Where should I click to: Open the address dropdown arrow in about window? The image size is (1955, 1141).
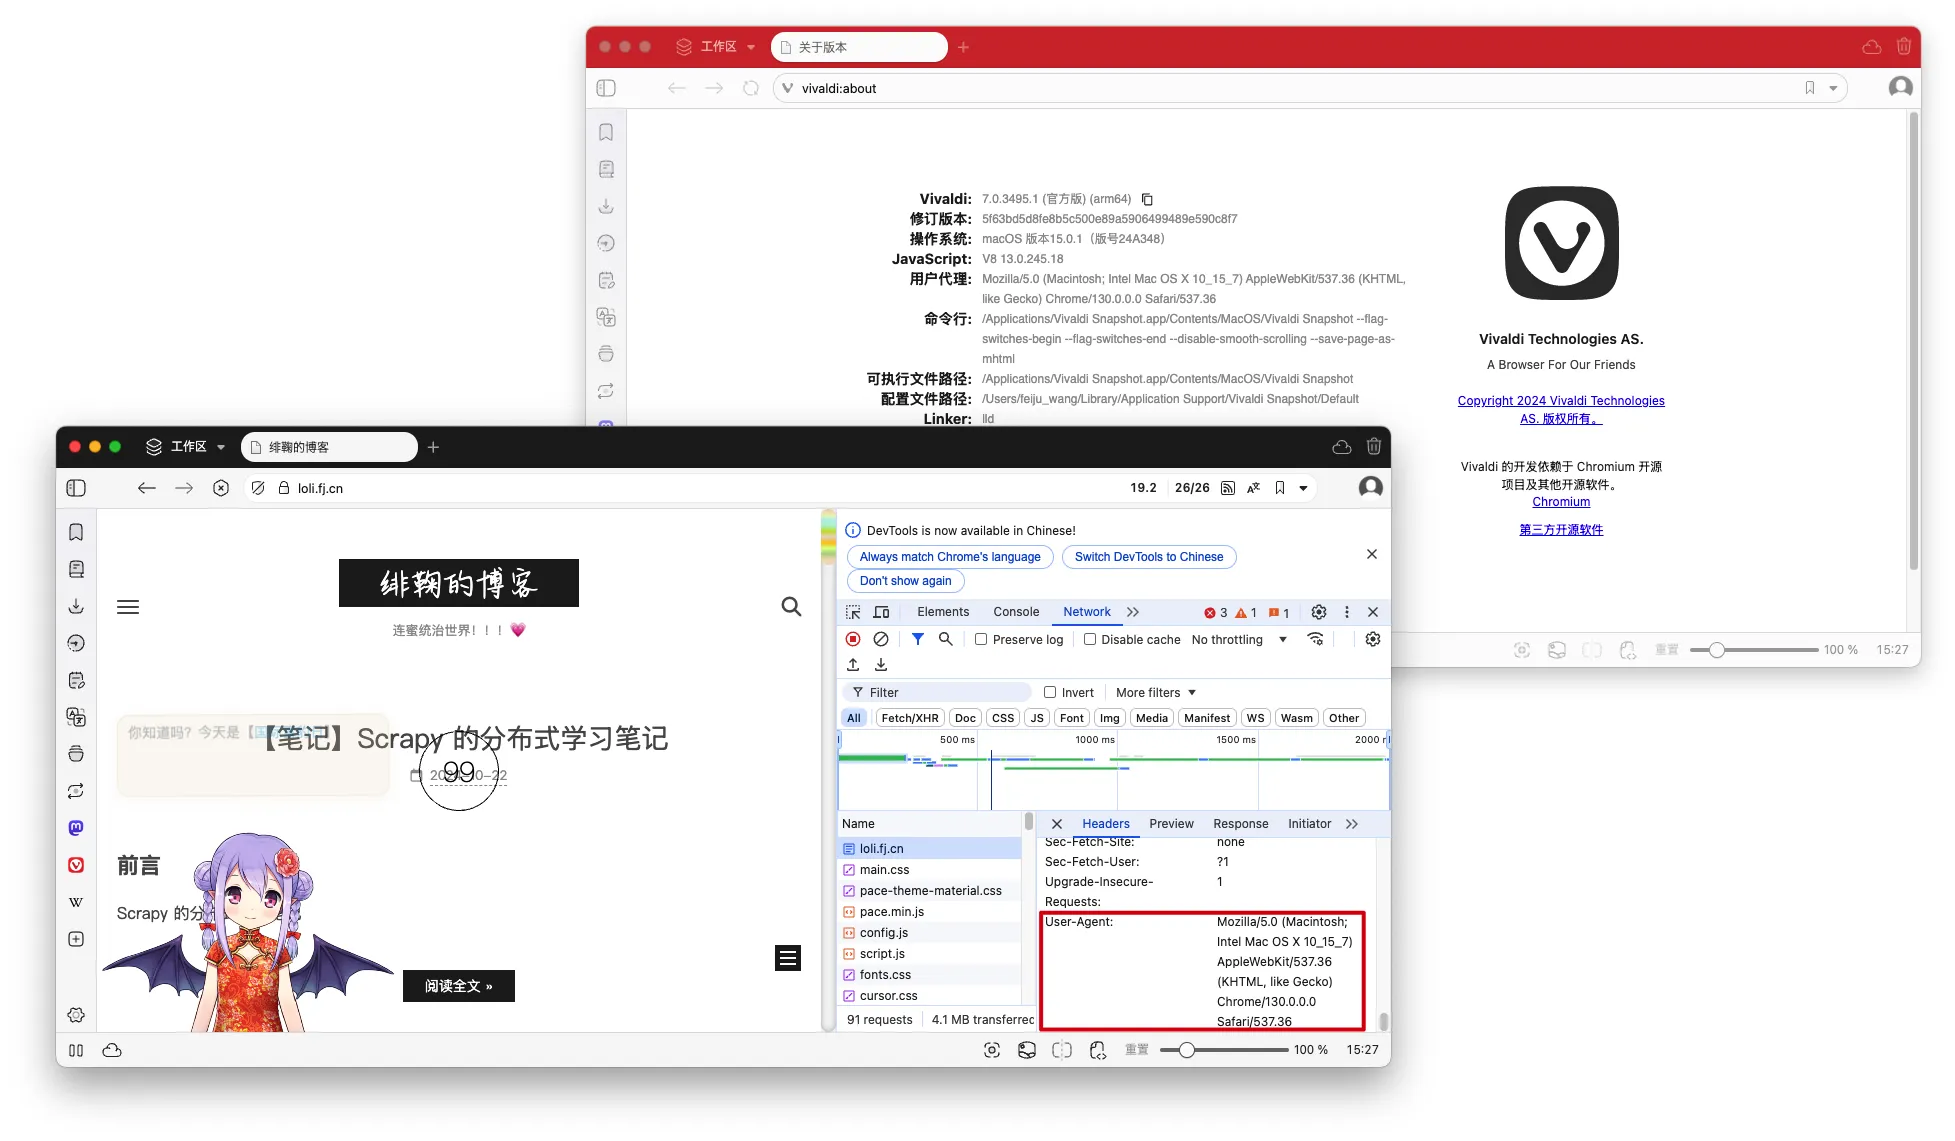(x=1833, y=88)
